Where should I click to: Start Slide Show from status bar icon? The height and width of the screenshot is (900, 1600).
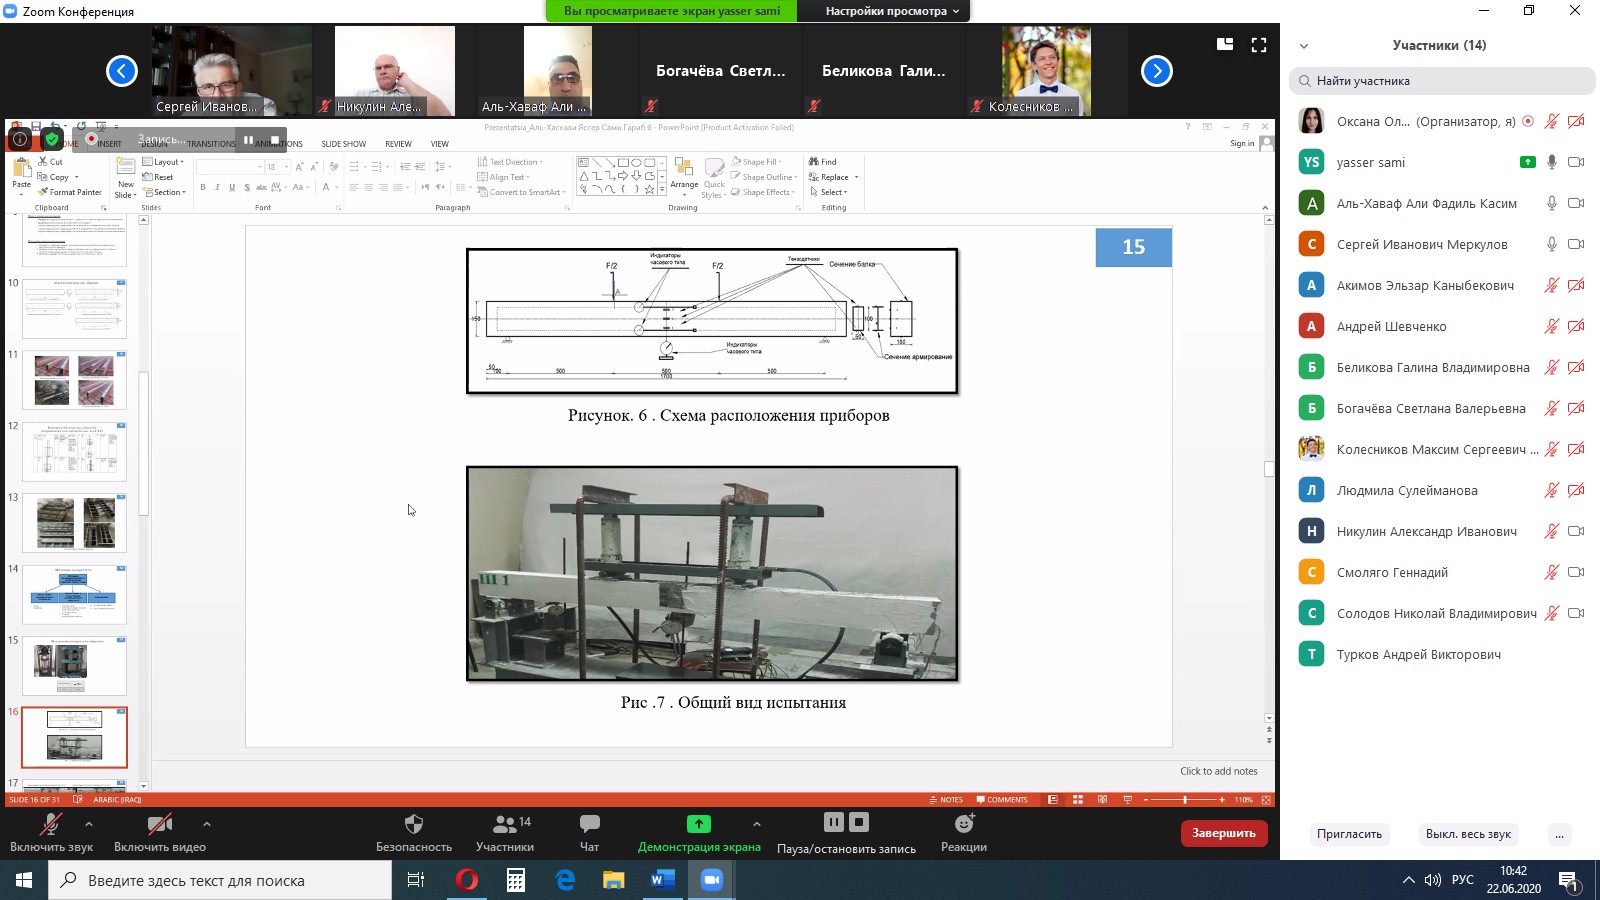1127,800
